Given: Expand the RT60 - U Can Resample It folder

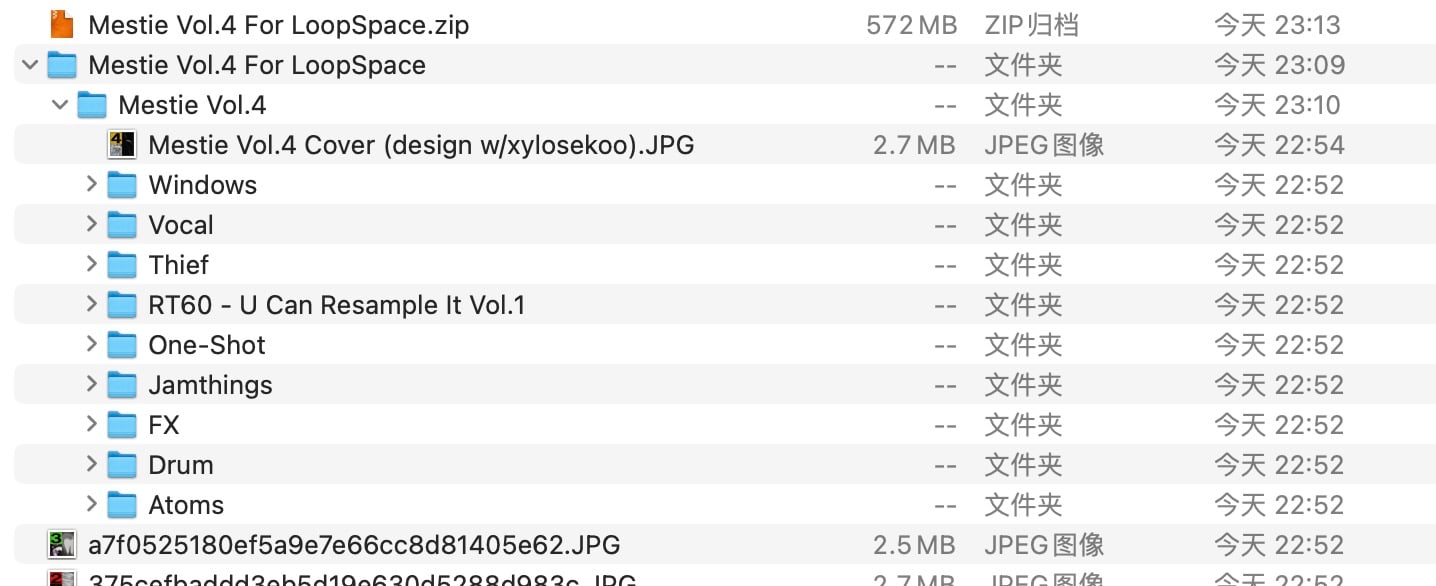Looking at the screenshot, I should (x=91, y=304).
